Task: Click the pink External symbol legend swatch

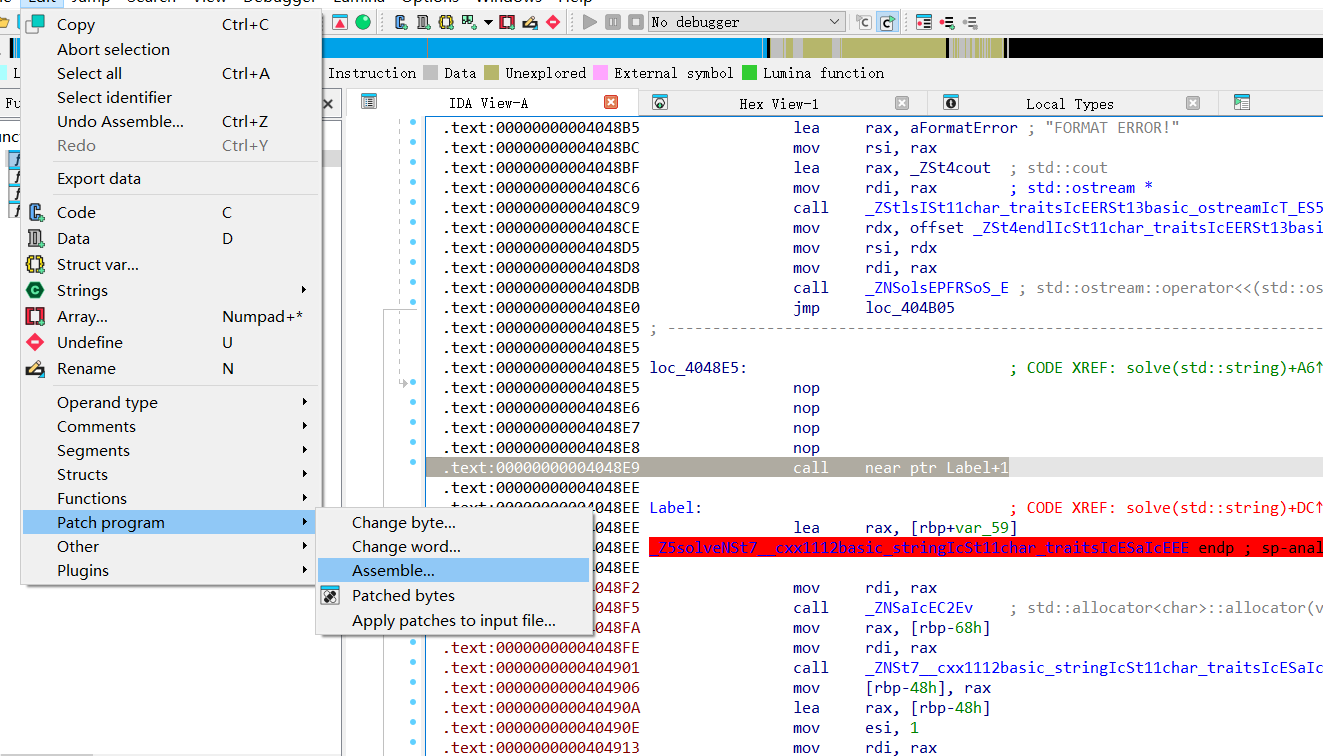Action: (600, 73)
